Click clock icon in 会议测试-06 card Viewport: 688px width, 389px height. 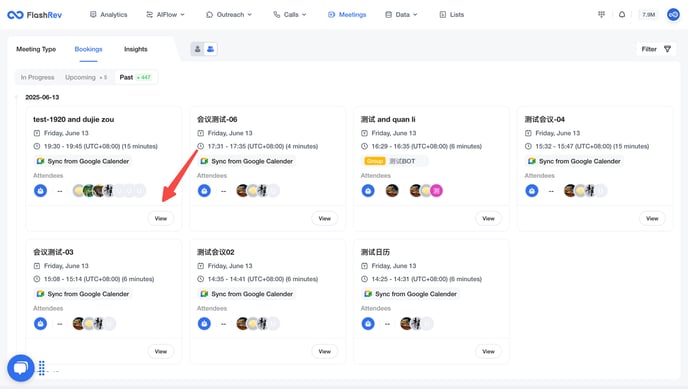(201, 146)
